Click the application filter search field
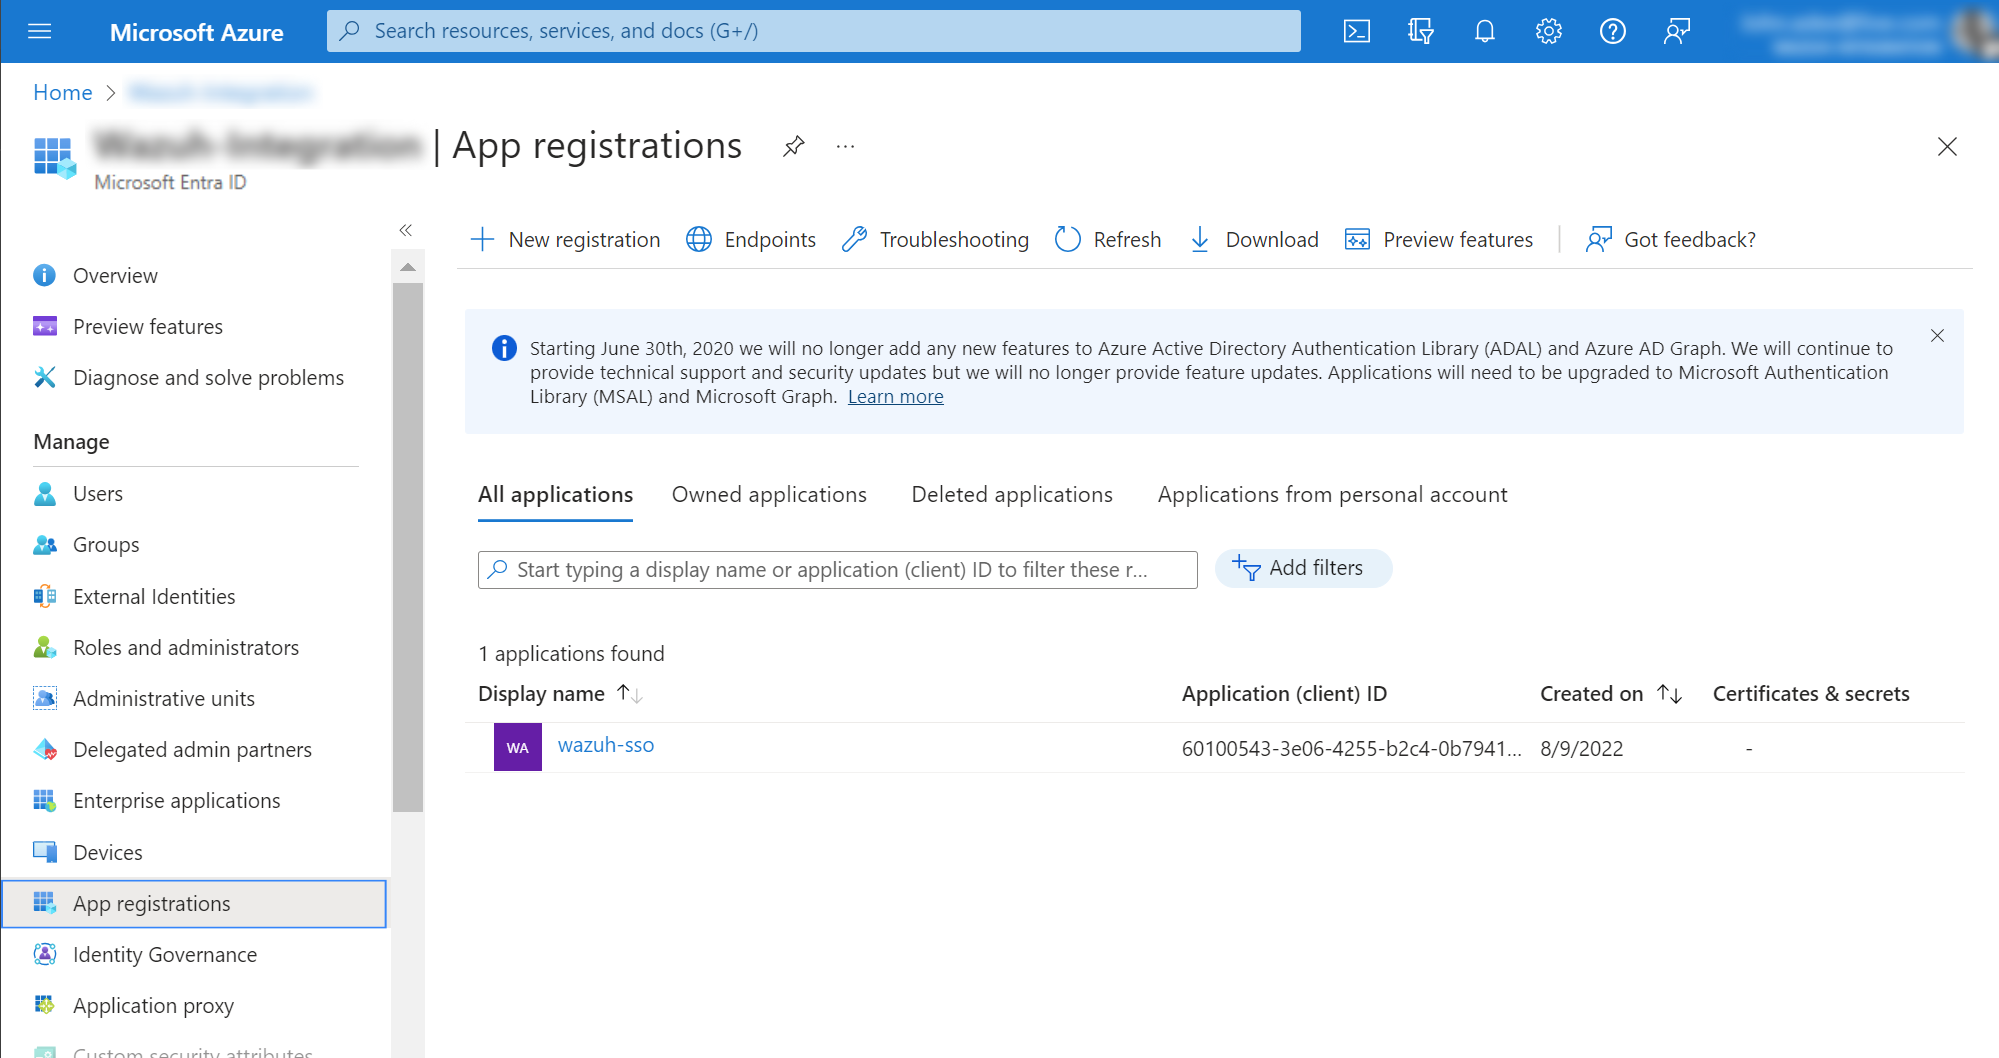 (838, 570)
